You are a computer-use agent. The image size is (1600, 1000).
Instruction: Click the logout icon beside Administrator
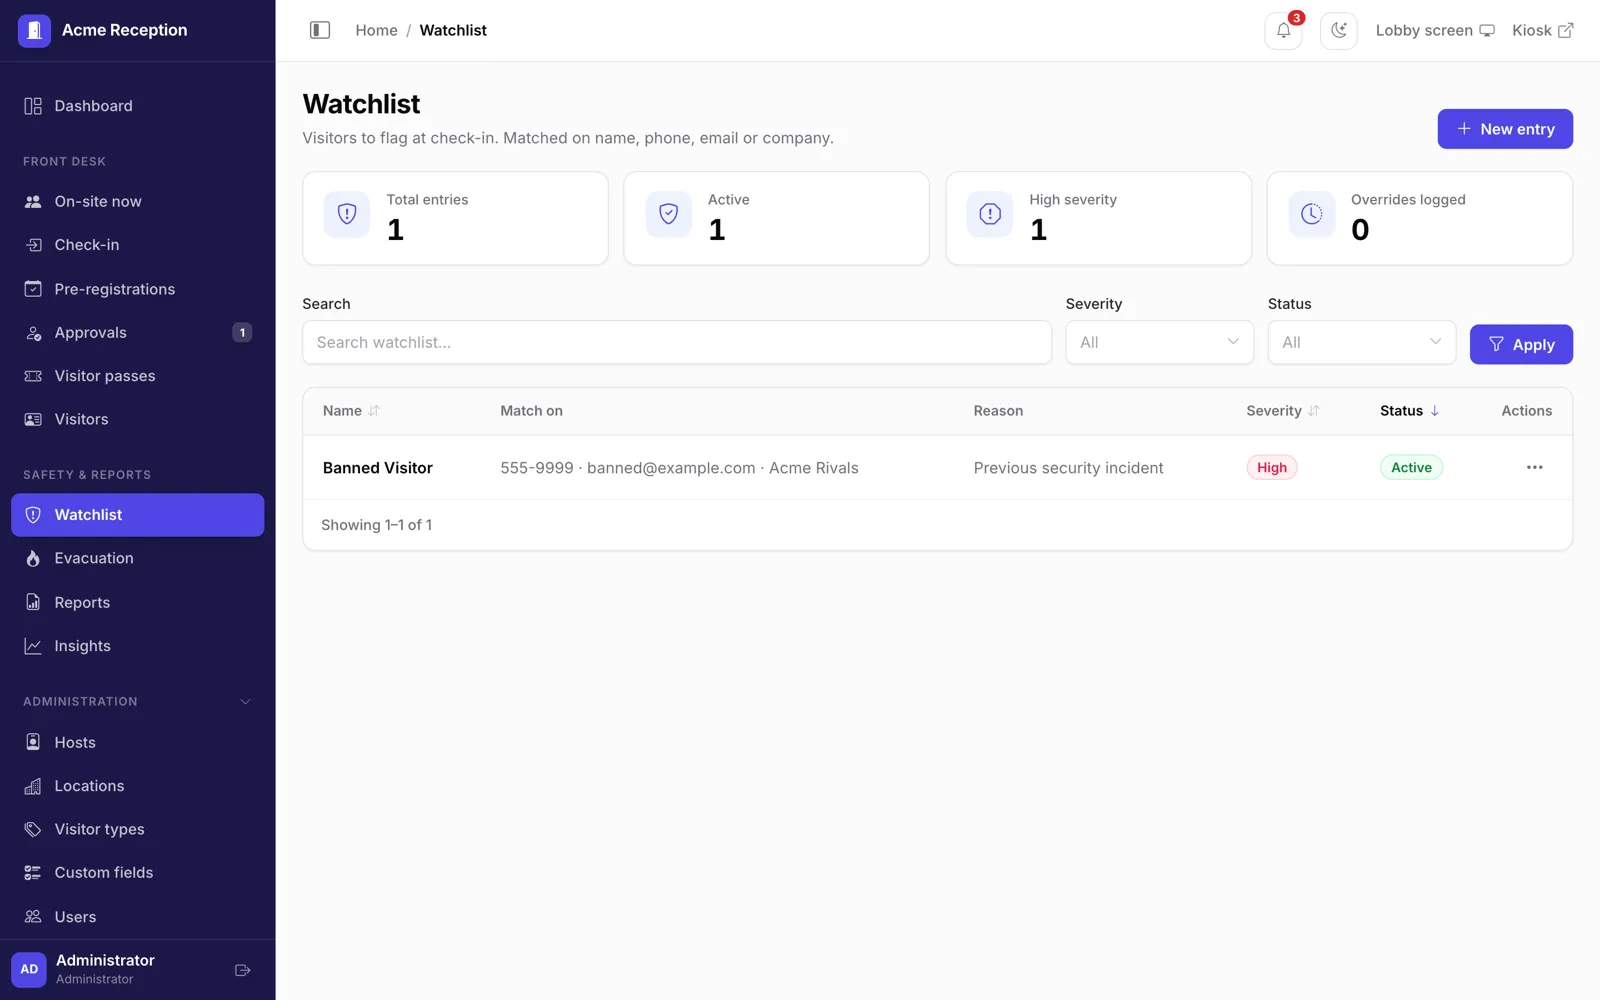(242, 970)
